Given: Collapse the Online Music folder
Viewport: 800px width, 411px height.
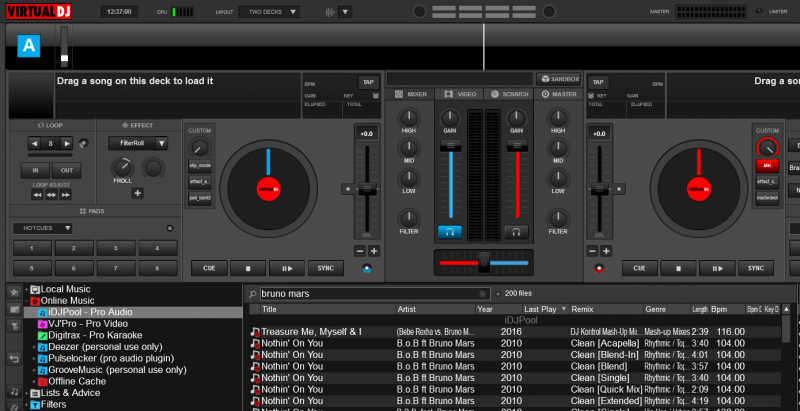Looking at the screenshot, I should (x=27, y=301).
